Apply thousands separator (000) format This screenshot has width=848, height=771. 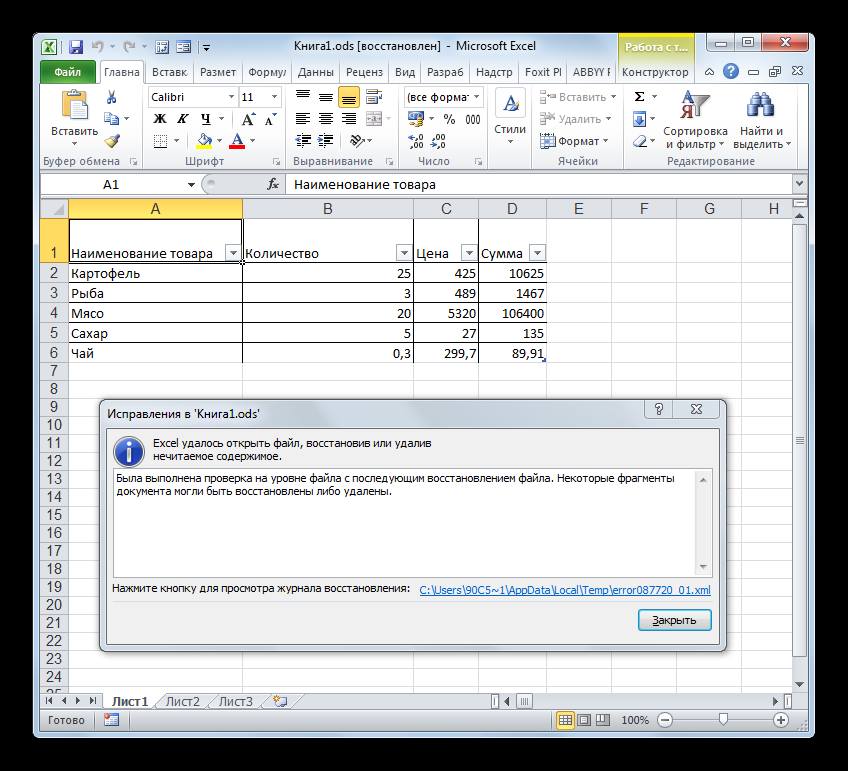point(473,119)
